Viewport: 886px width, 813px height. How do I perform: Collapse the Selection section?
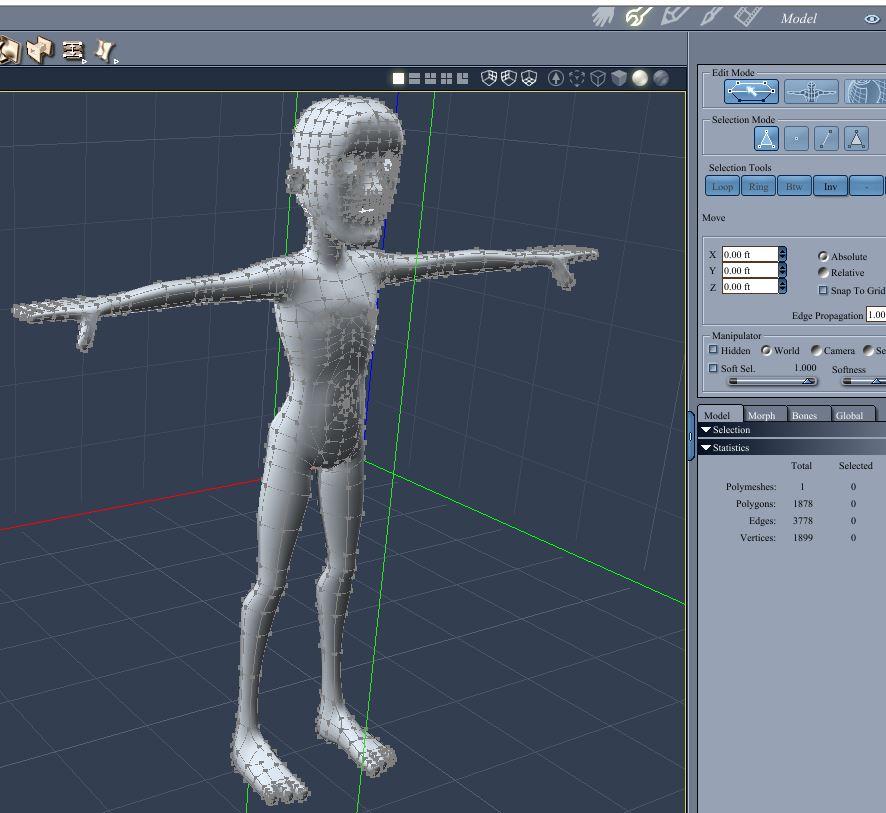click(706, 430)
